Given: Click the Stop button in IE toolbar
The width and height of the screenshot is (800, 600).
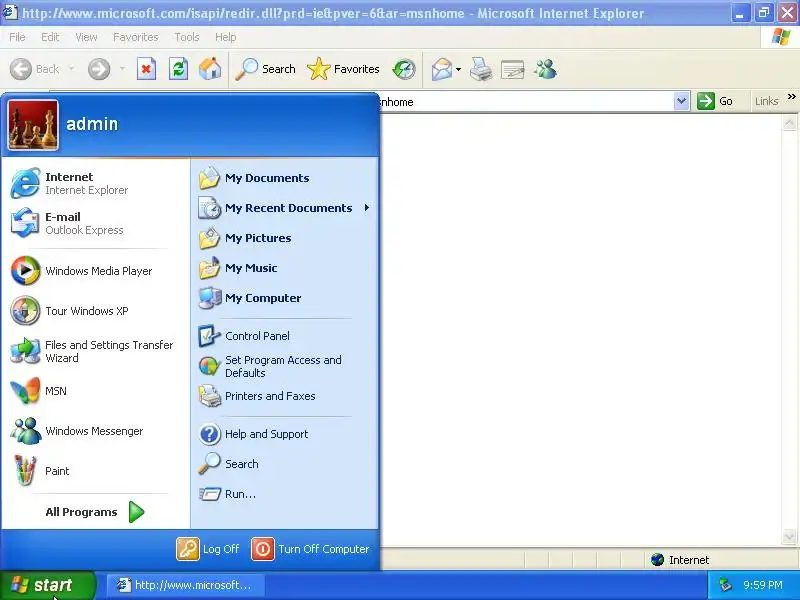Looking at the screenshot, I should pos(146,69).
